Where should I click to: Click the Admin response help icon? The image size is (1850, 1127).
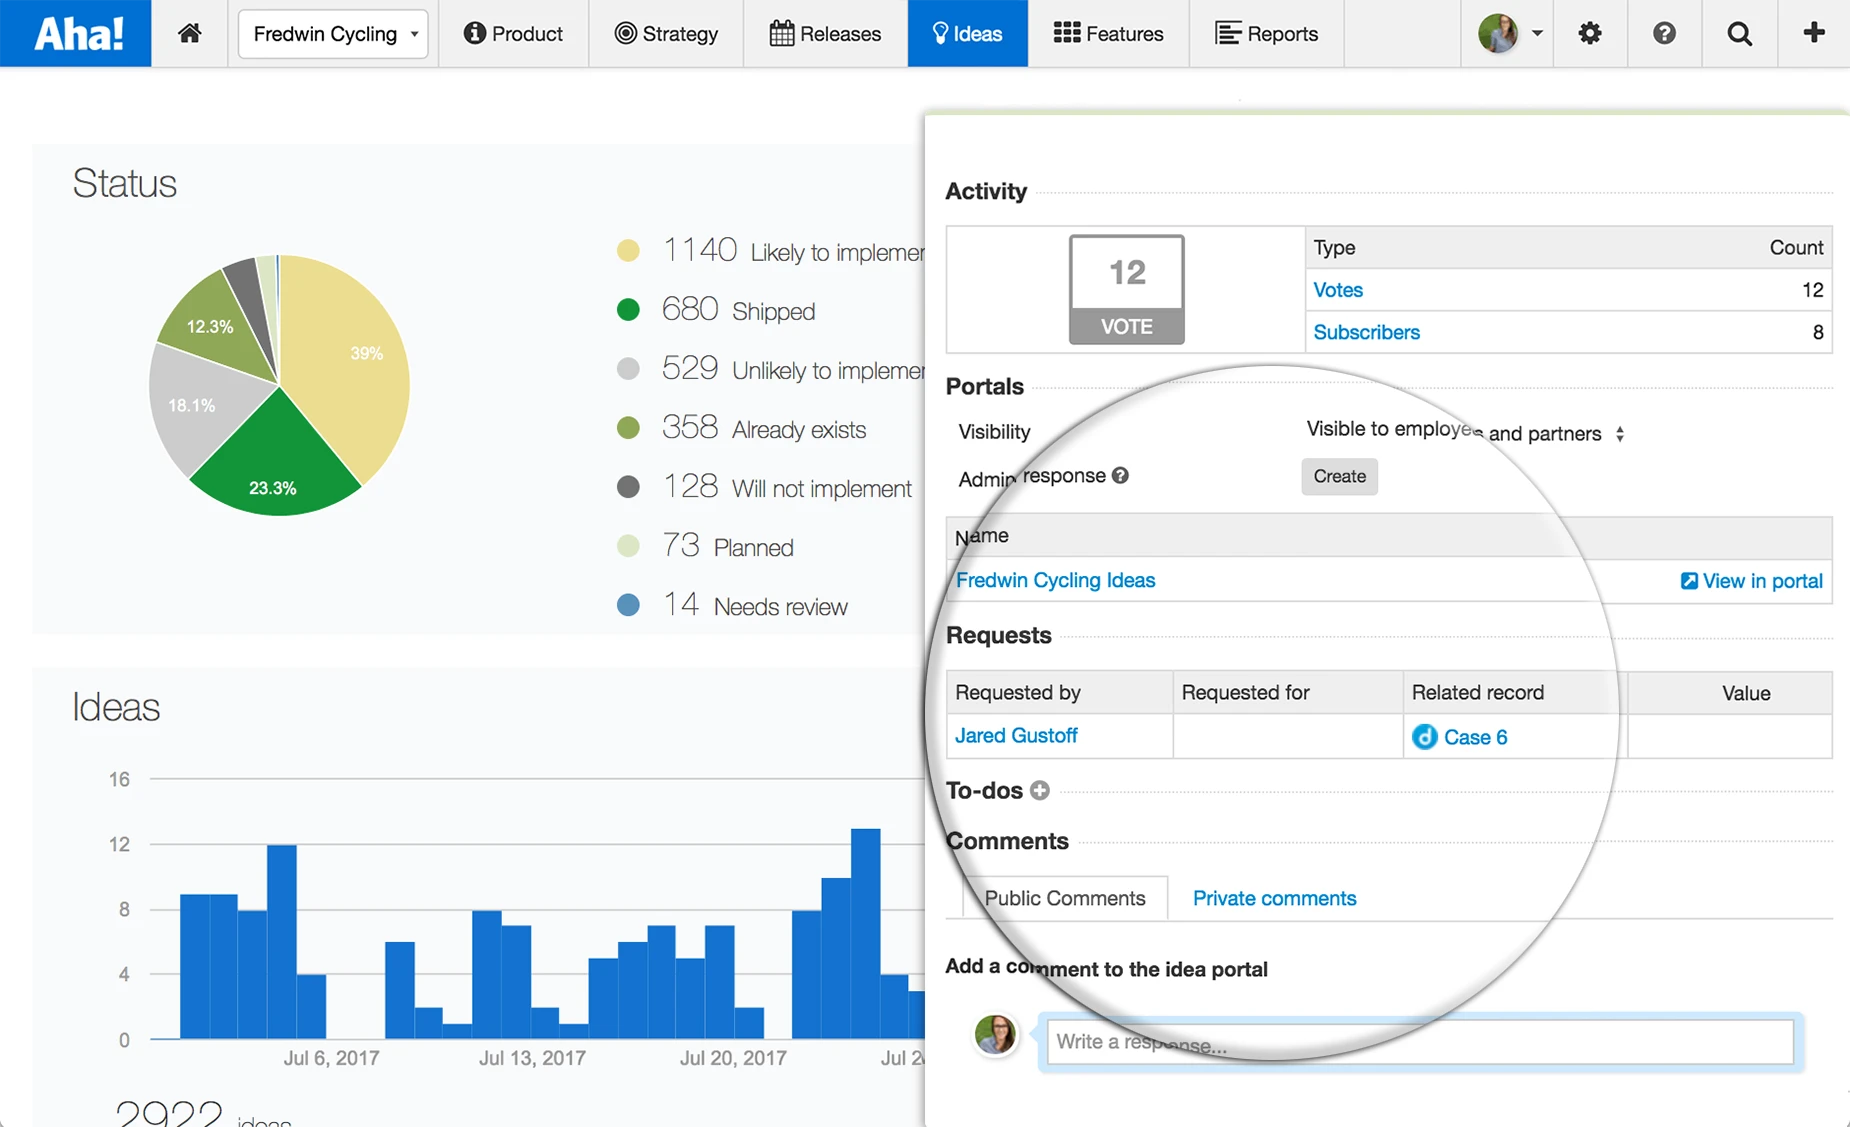click(x=1120, y=476)
